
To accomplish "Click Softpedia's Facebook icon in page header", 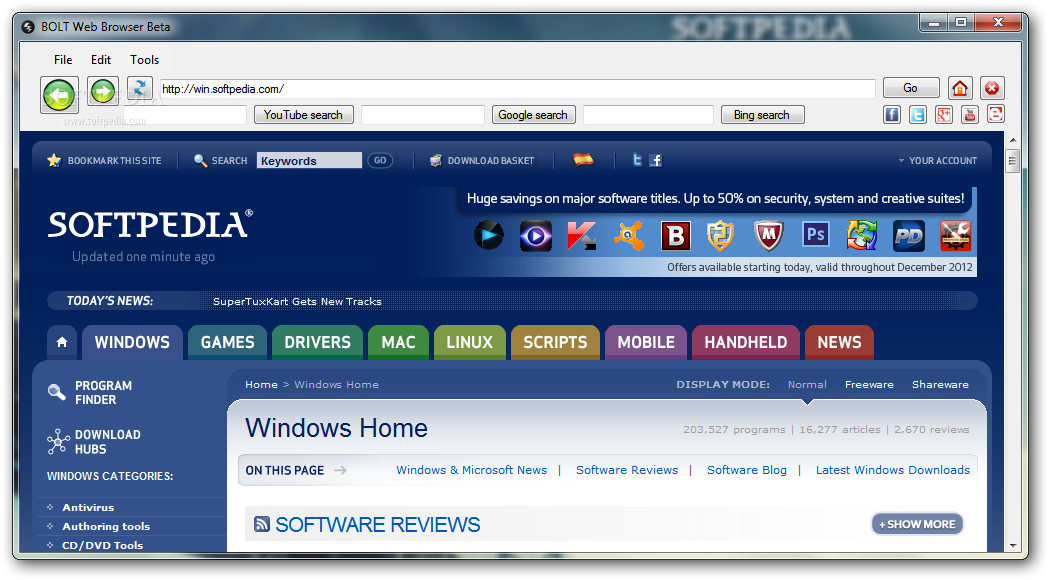I will coord(656,160).
